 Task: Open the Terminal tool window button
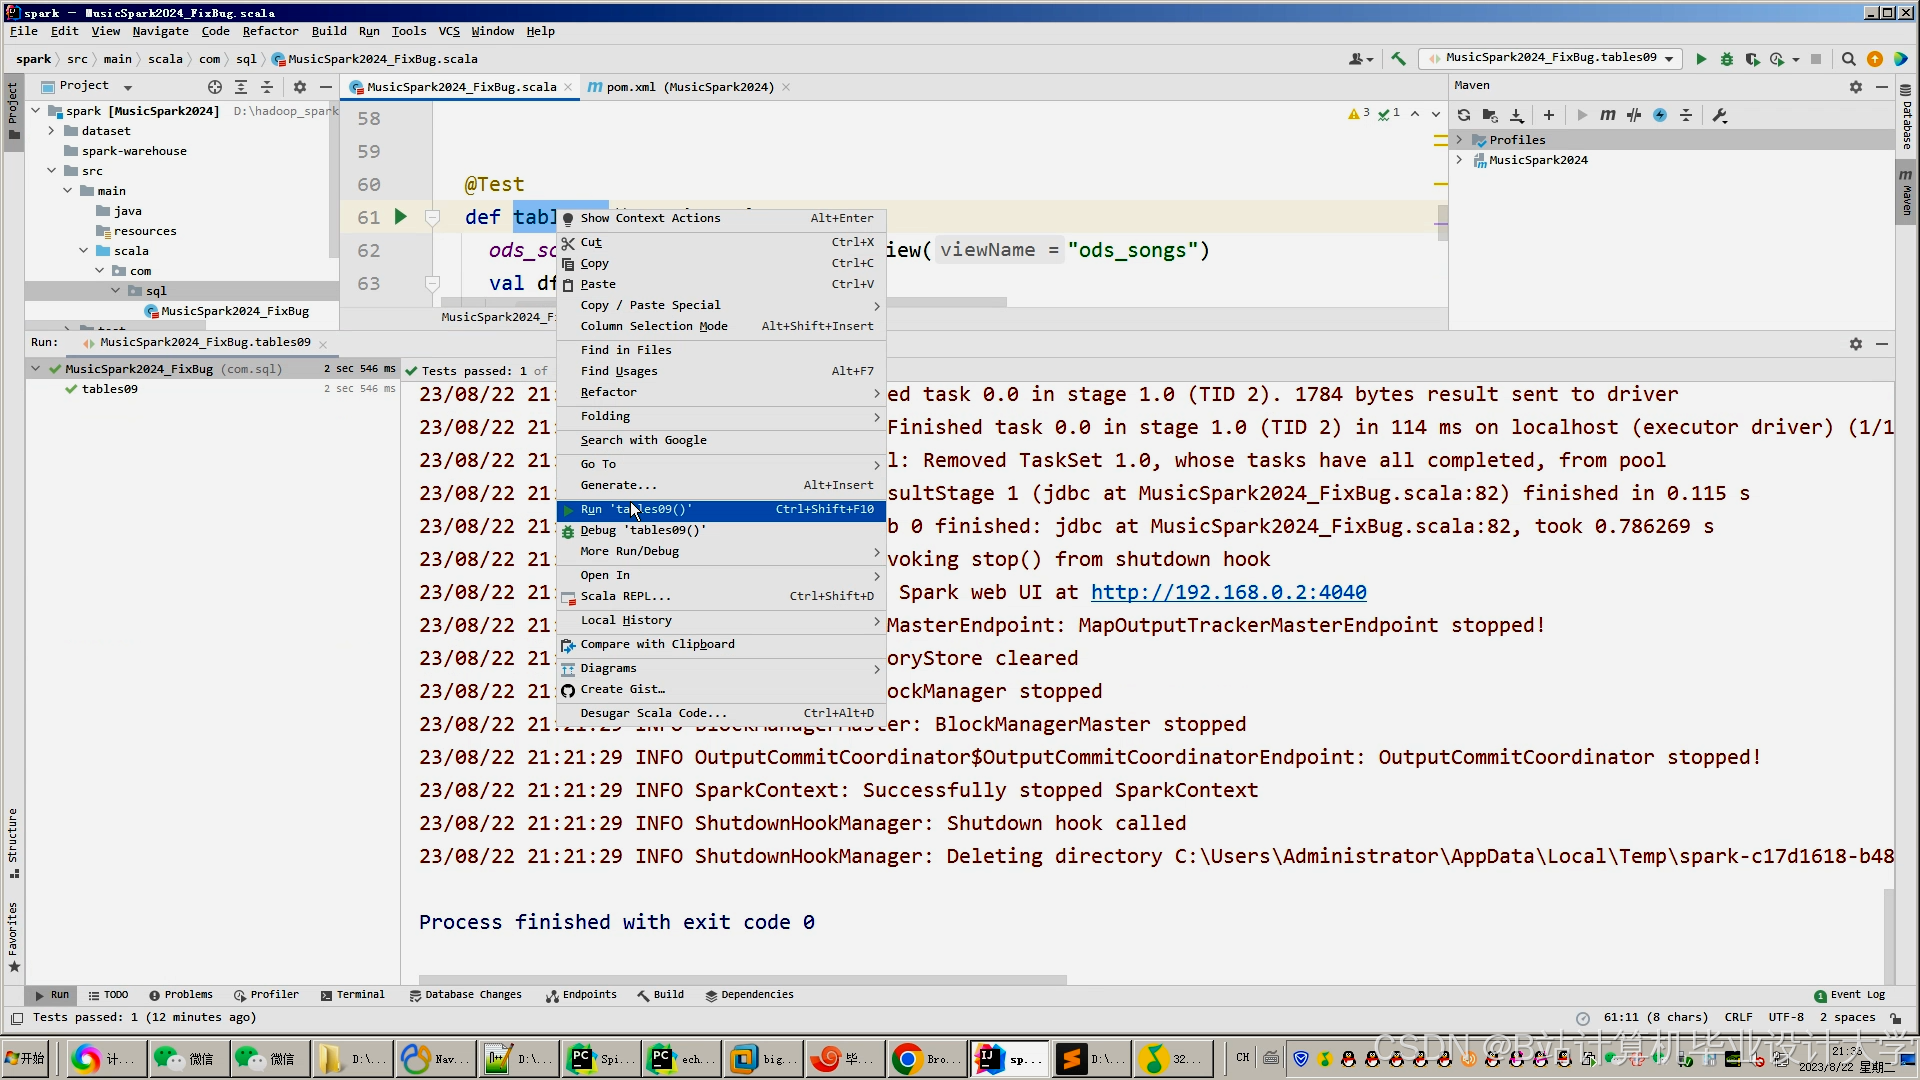(x=353, y=995)
